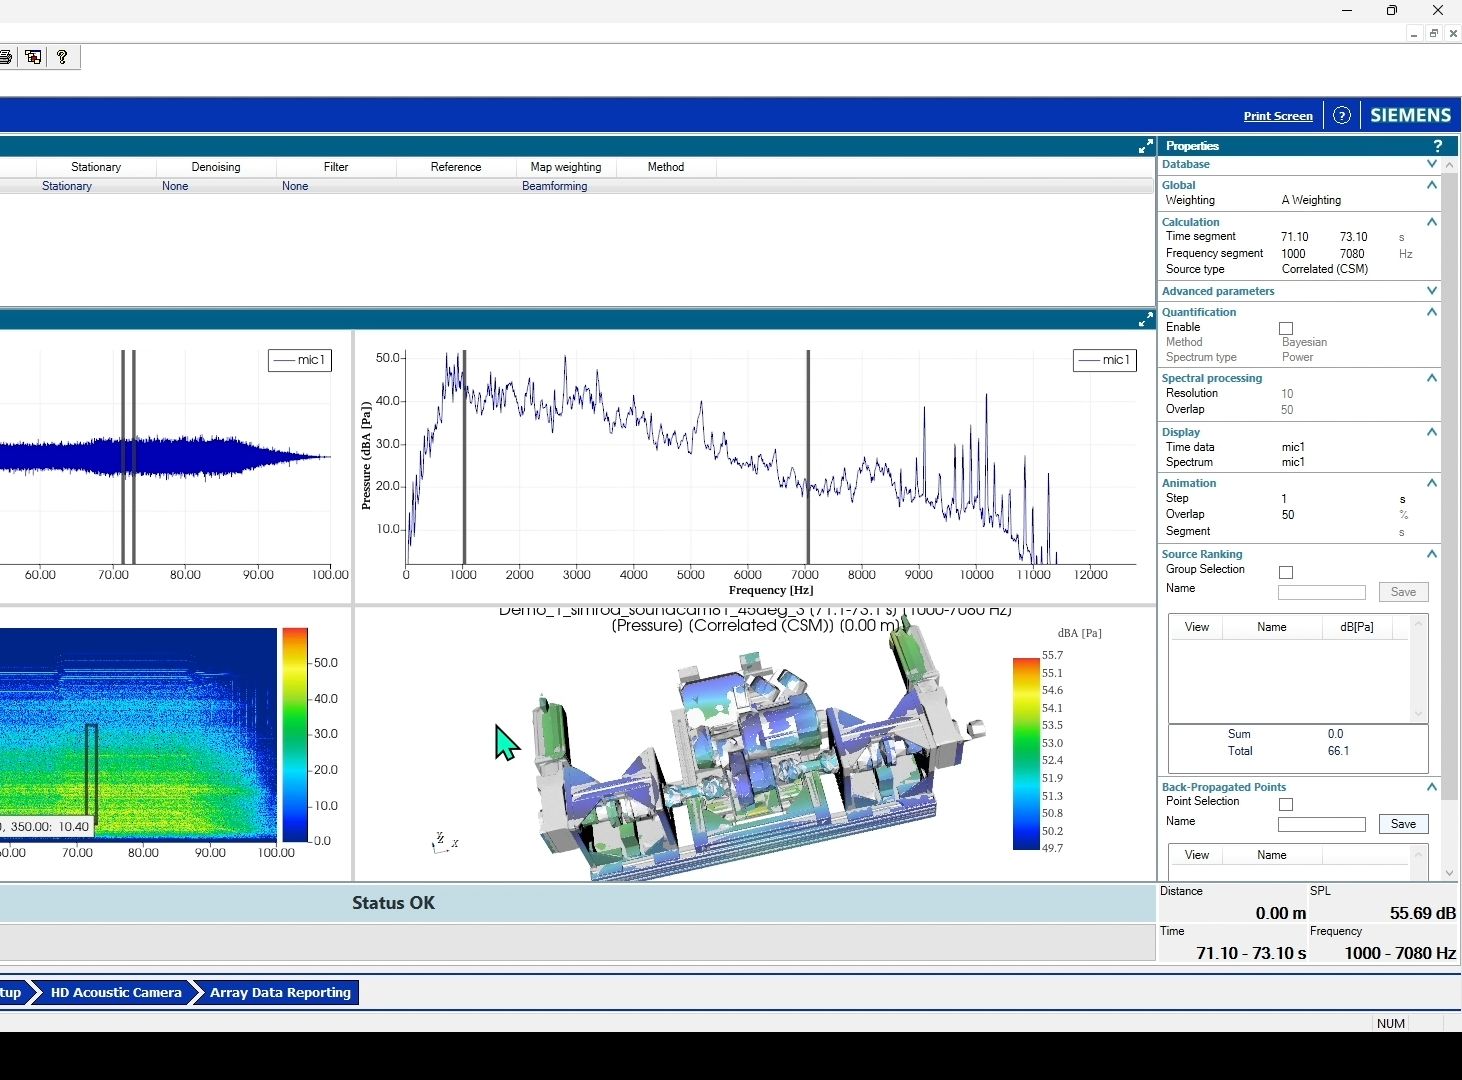
Task: Expand the Database section
Action: coord(1432,164)
